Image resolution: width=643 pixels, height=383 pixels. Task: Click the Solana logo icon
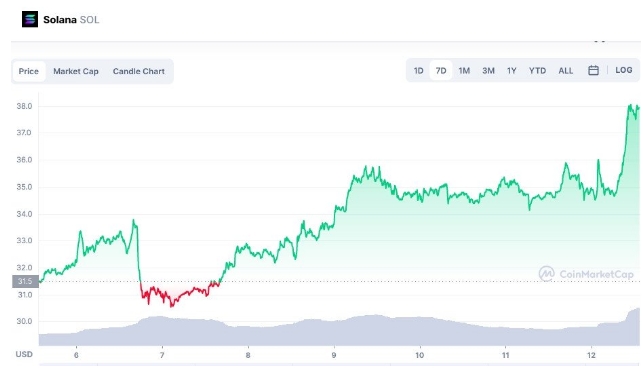[30, 19]
